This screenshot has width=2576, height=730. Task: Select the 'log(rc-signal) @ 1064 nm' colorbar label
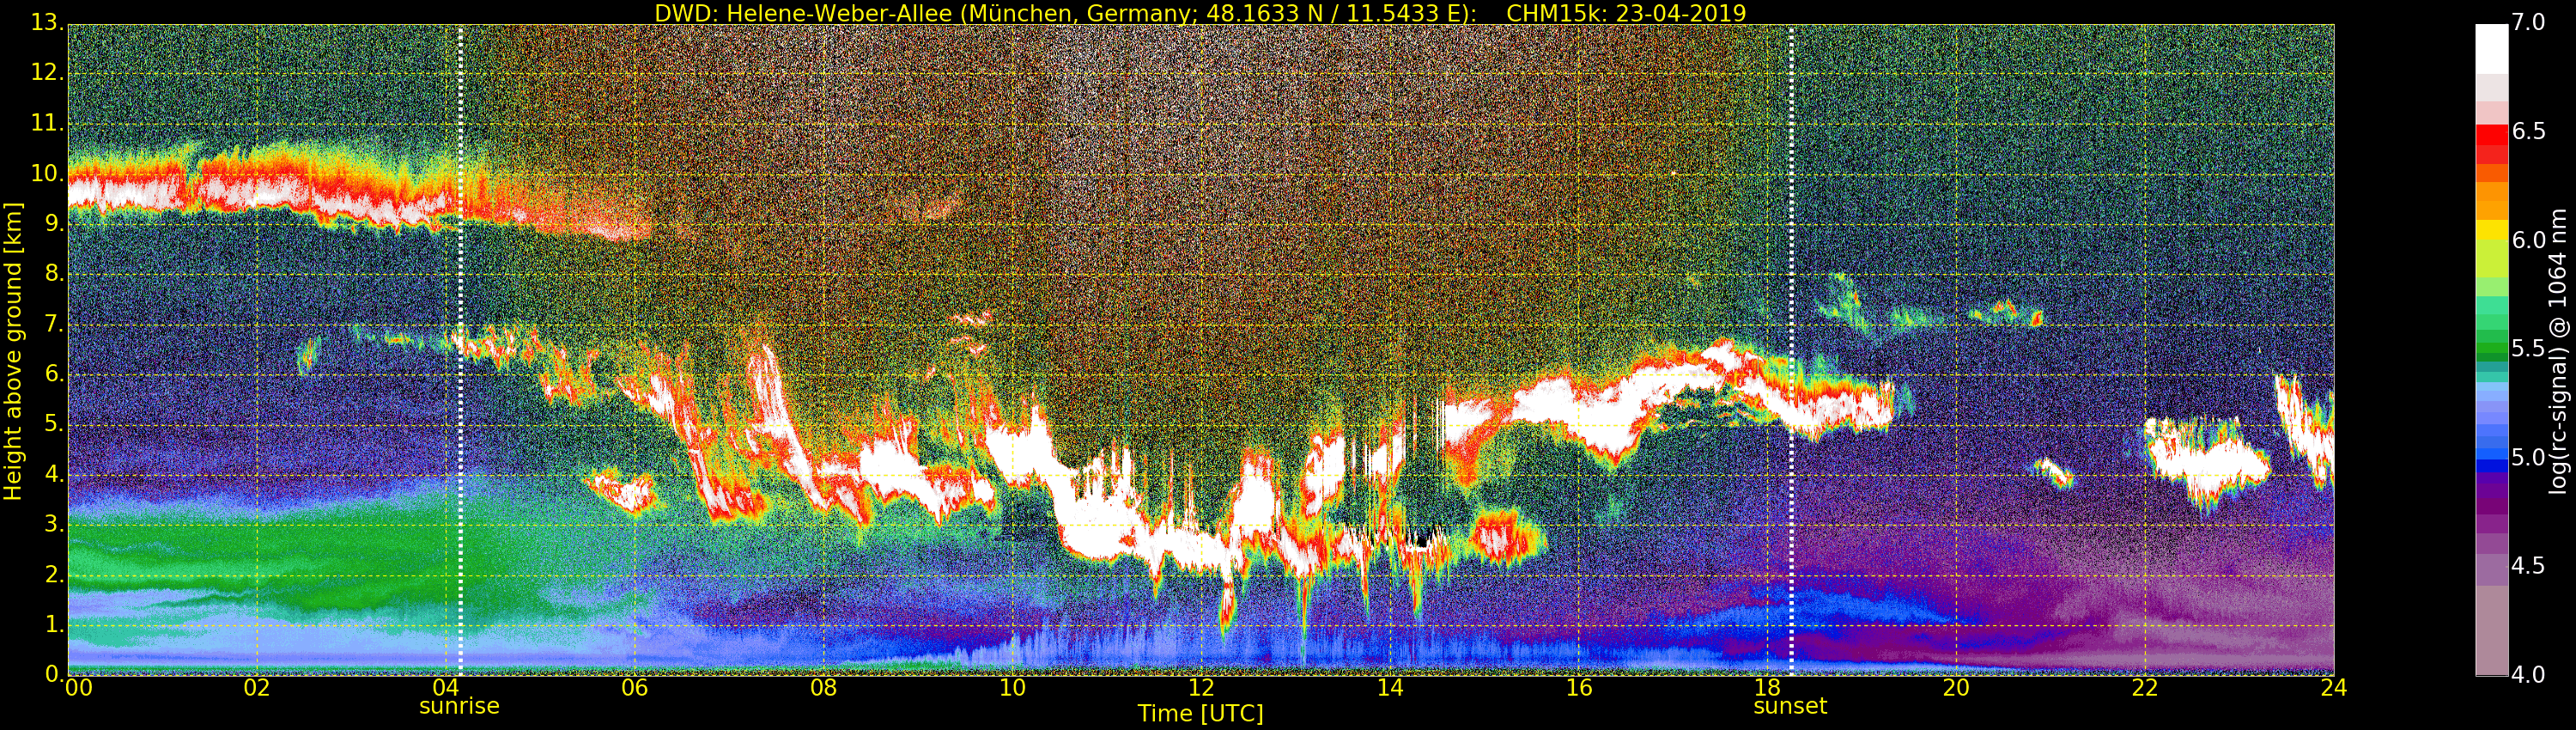[2558, 351]
